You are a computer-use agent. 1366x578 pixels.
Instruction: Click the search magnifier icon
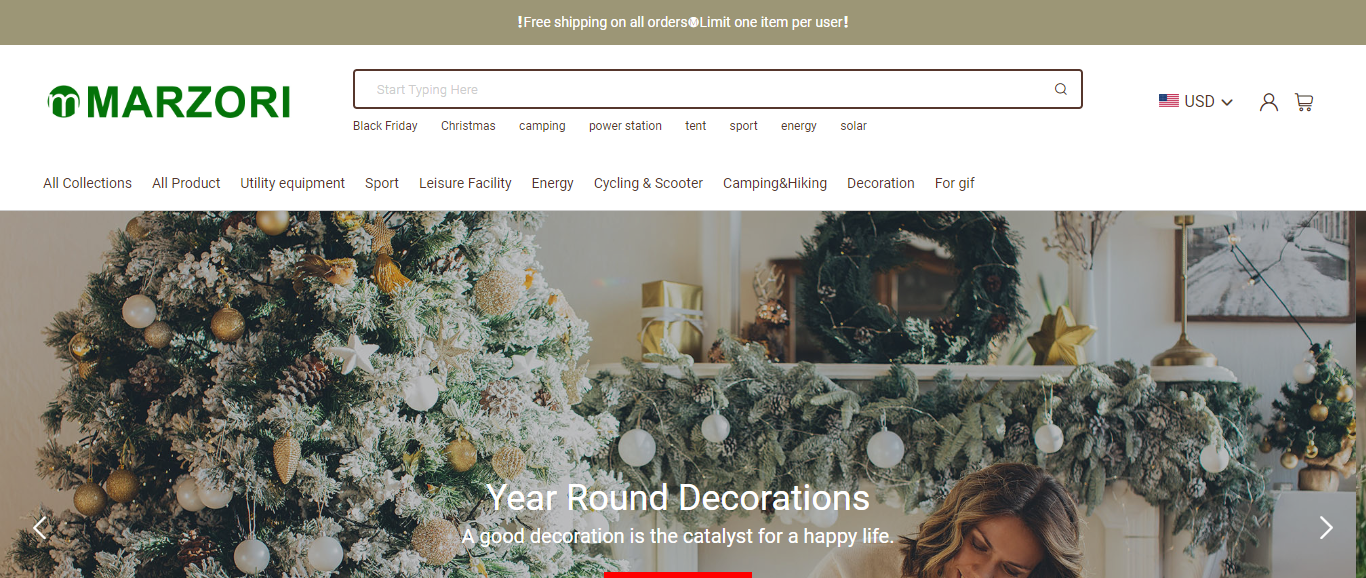pyautogui.click(x=1061, y=89)
